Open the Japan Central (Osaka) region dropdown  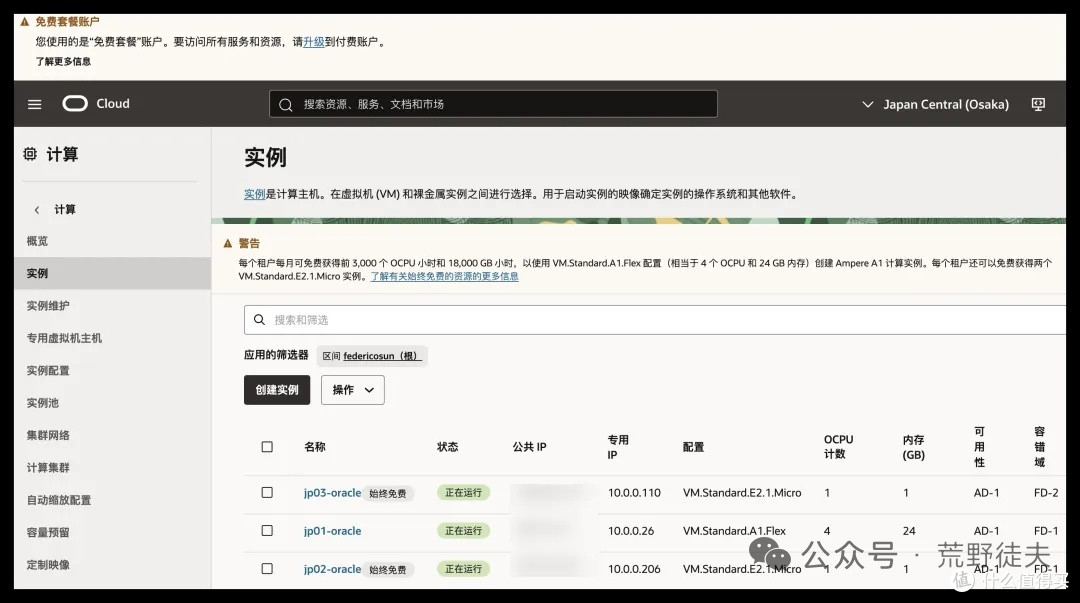(x=935, y=105)
